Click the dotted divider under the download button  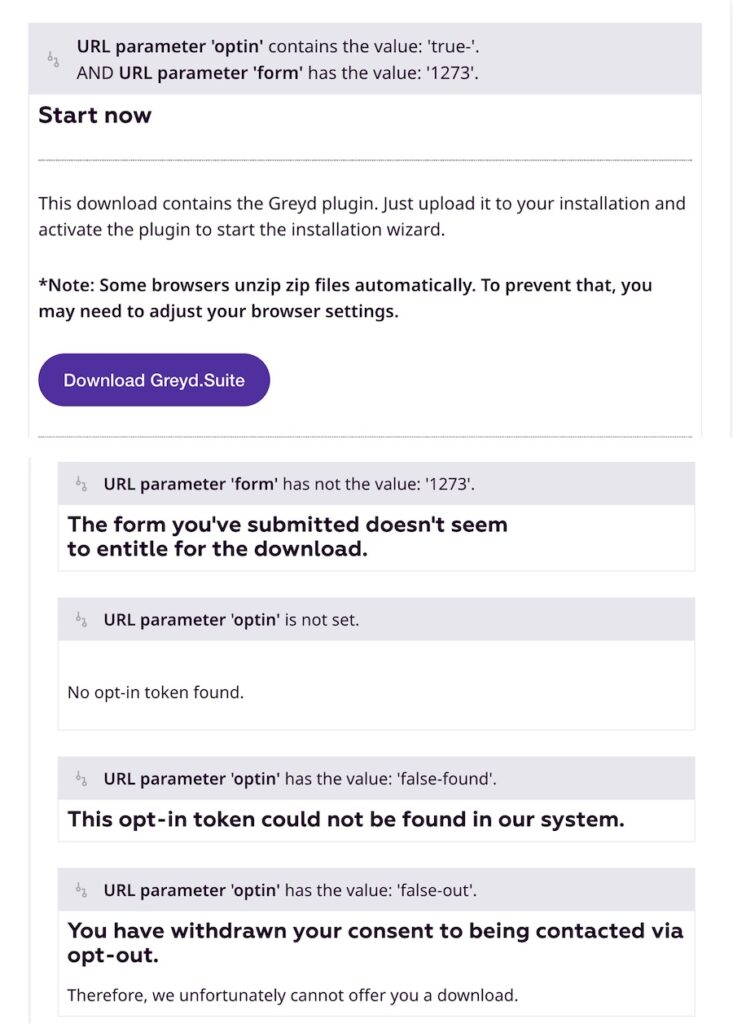tap(365, 435)
